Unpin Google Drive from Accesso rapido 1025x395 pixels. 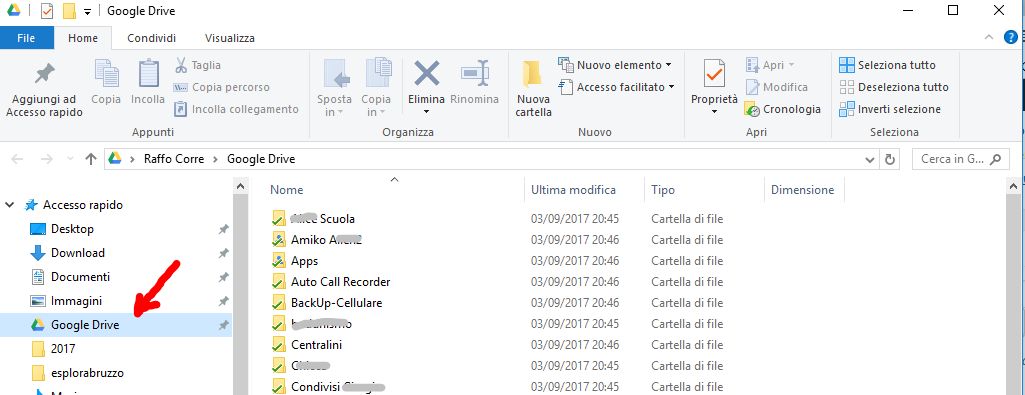point(224,324)
